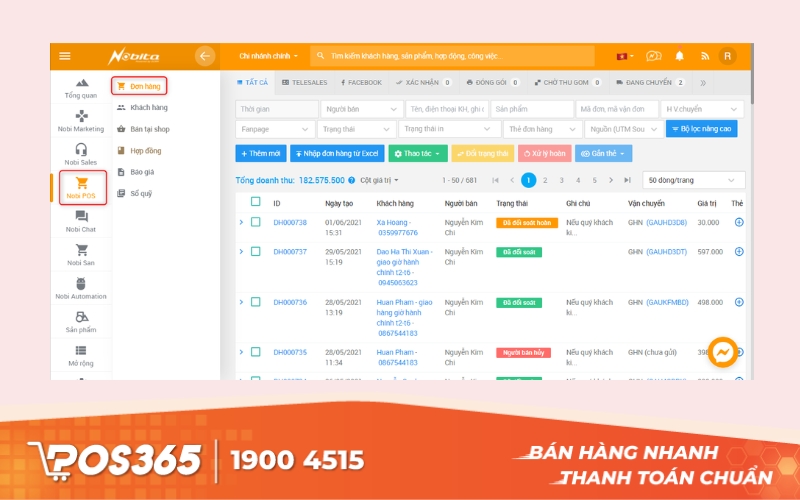Switch to the XÁC NHẬN tab
This screenshot has height=500, width=800.
coord(423,83)
